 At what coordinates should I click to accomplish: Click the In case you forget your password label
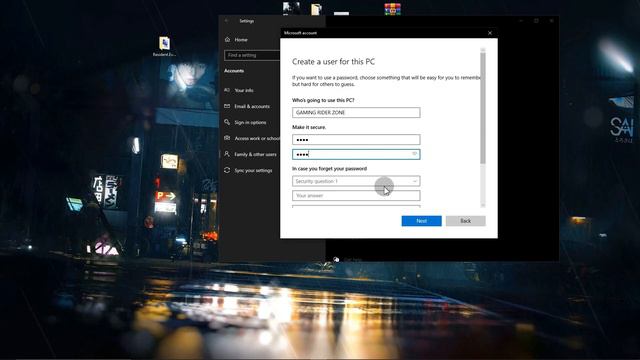(329, 169)
